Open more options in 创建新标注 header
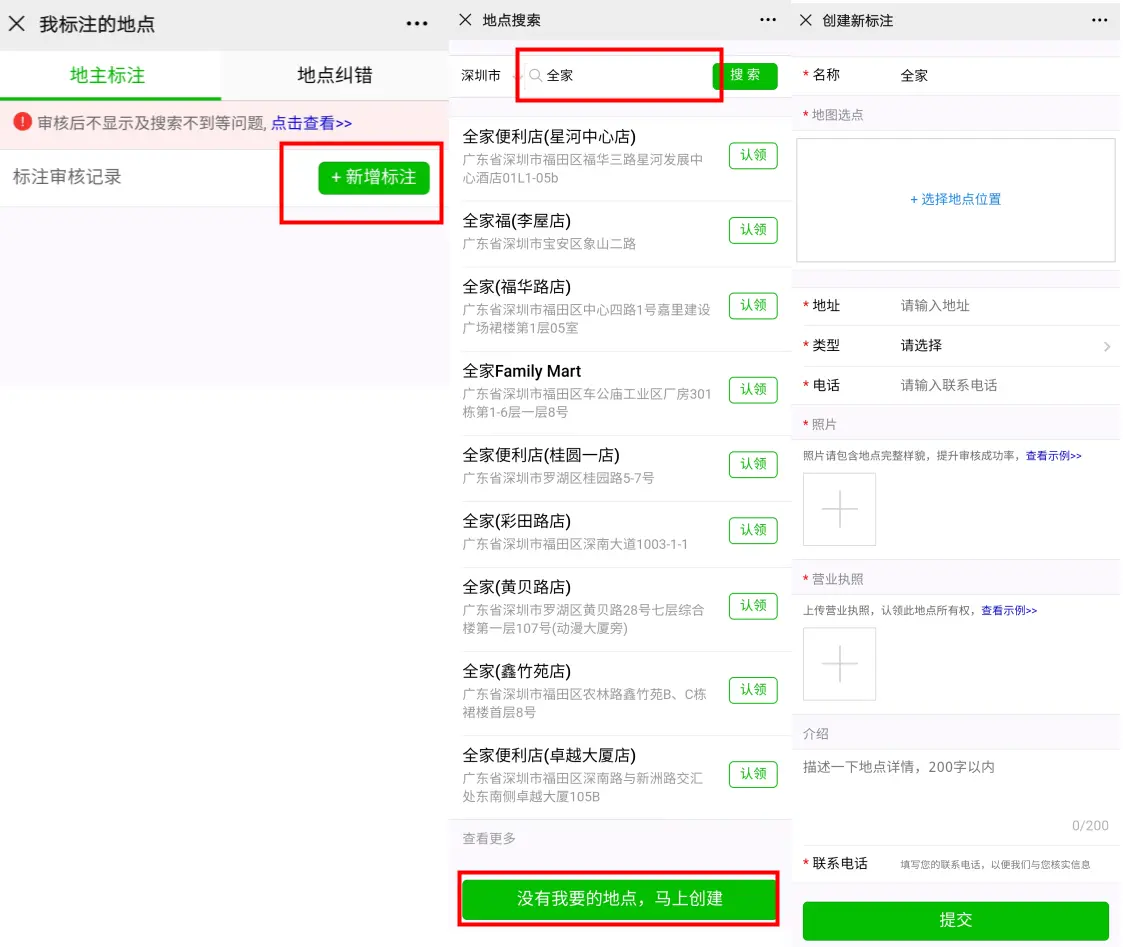Screen dimensions: 1141x947 [x=1099, y=20]
